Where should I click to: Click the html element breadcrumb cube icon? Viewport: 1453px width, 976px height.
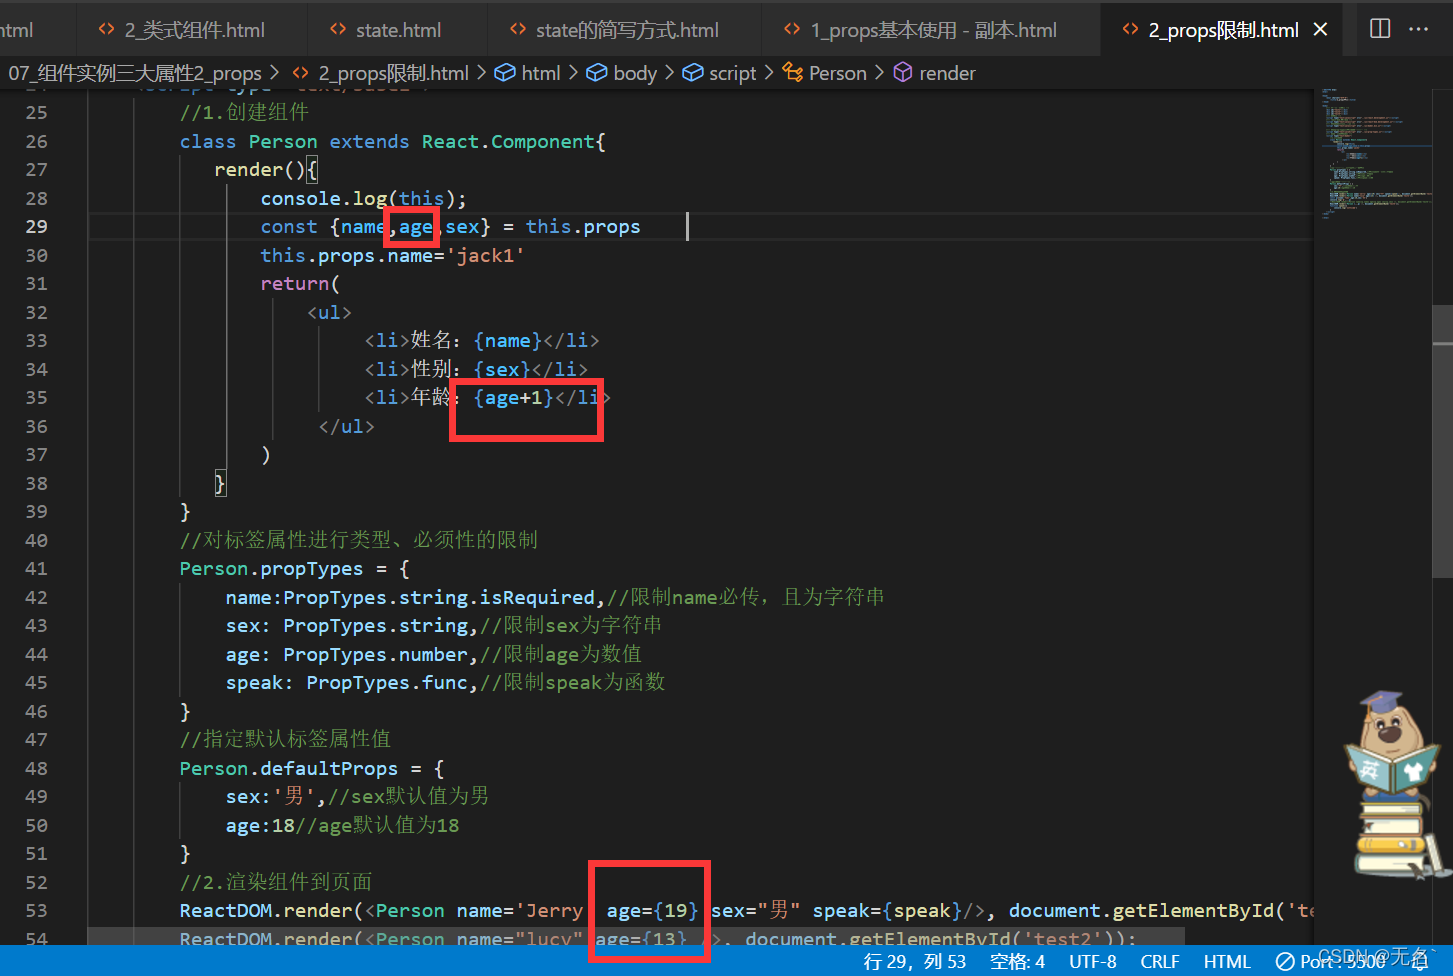tap(505, 73)
